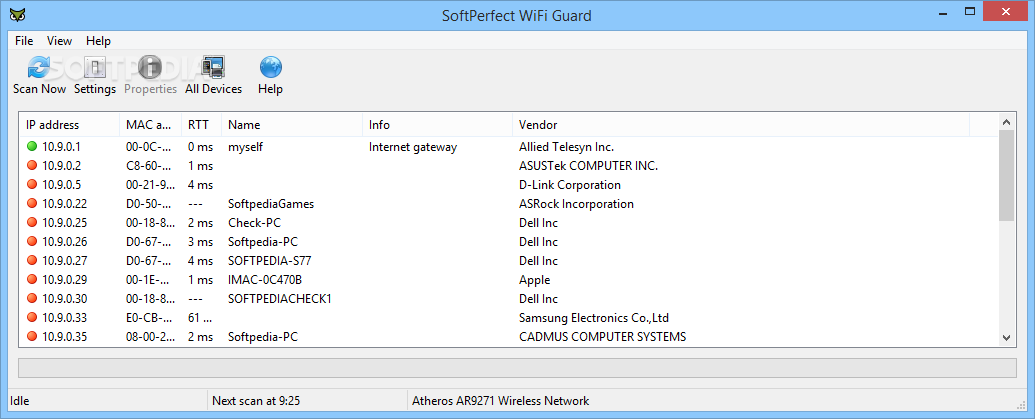Sort by RTT column header
Image resolution: width=1035 pixels, height=419 pixels.
(202, 125)
